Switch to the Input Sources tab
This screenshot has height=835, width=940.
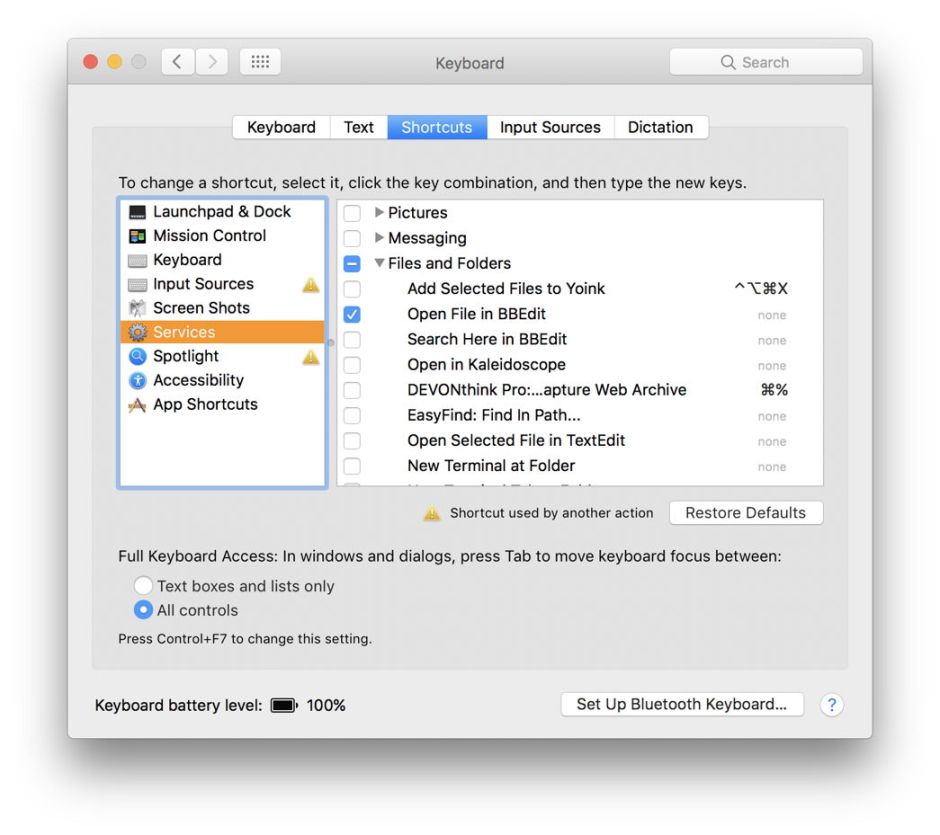(x=550, y=127)
